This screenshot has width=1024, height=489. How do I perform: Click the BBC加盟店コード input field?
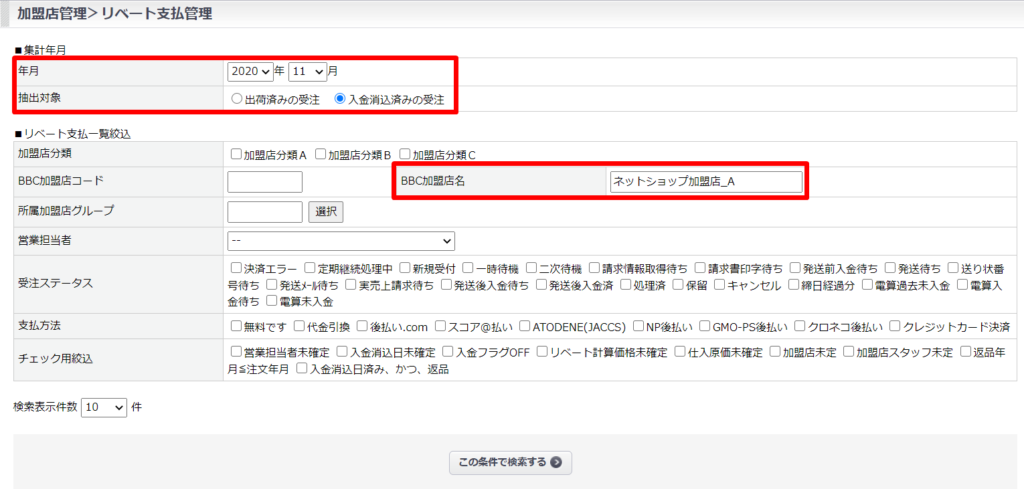(x=265, y=182)
